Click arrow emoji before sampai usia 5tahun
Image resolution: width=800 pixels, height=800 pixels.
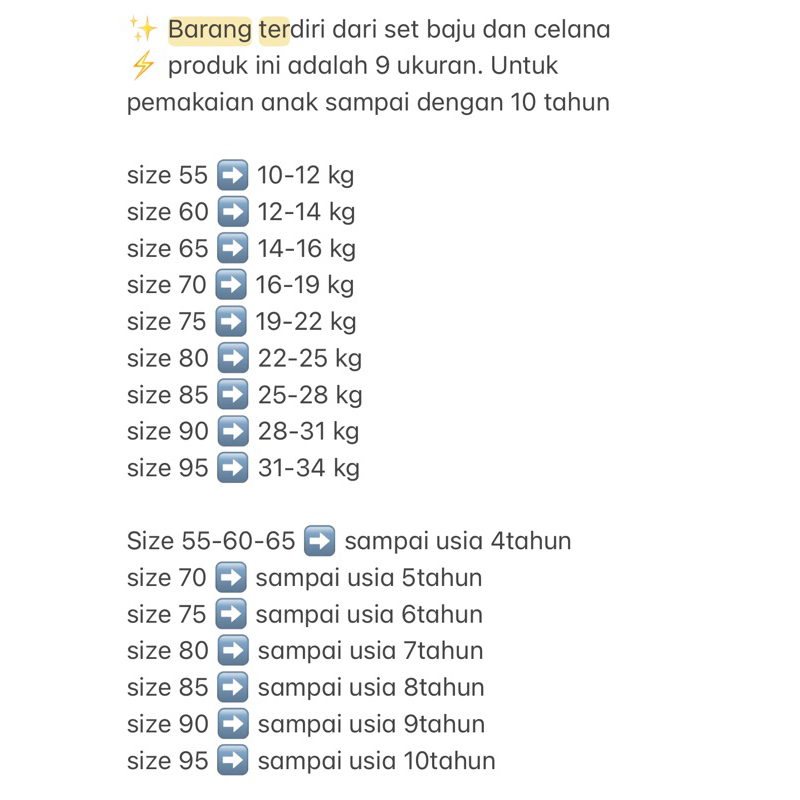[231, 578]
